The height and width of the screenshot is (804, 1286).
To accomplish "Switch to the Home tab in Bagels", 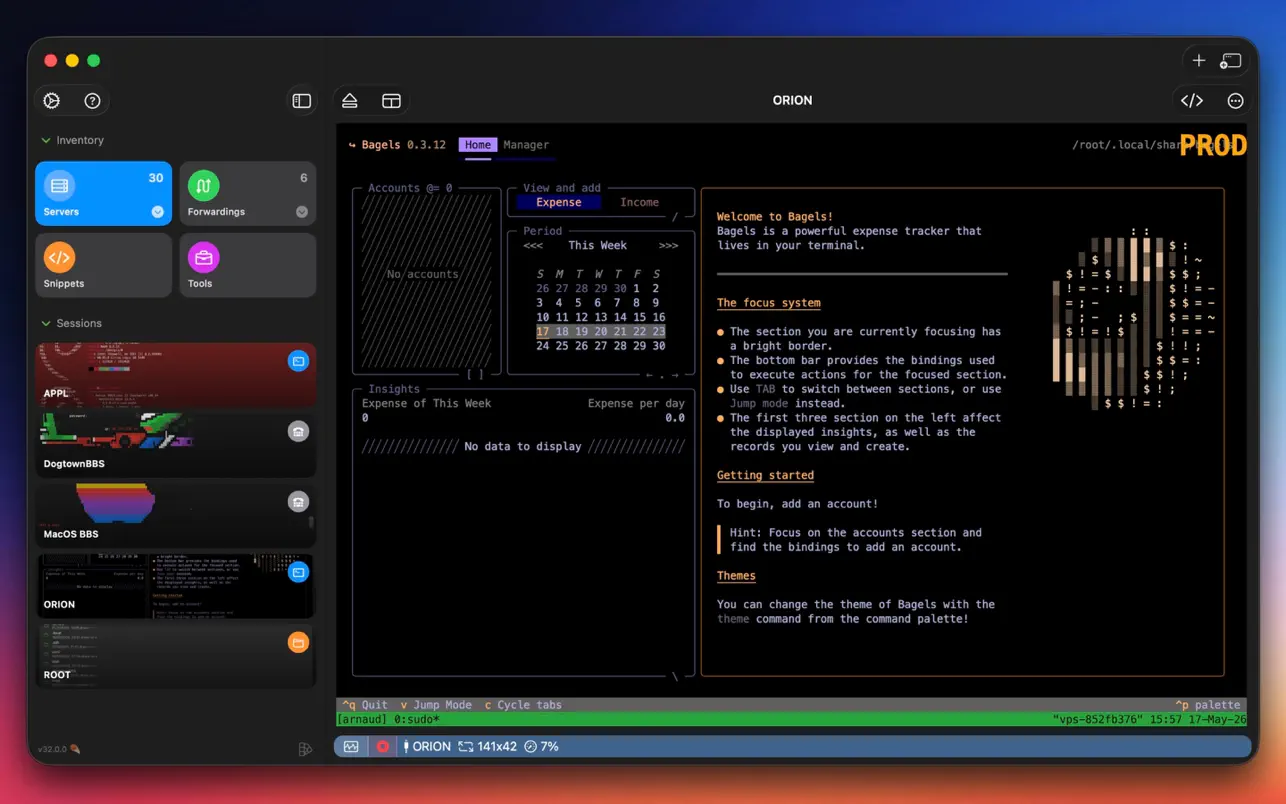I will pos(478,145).
